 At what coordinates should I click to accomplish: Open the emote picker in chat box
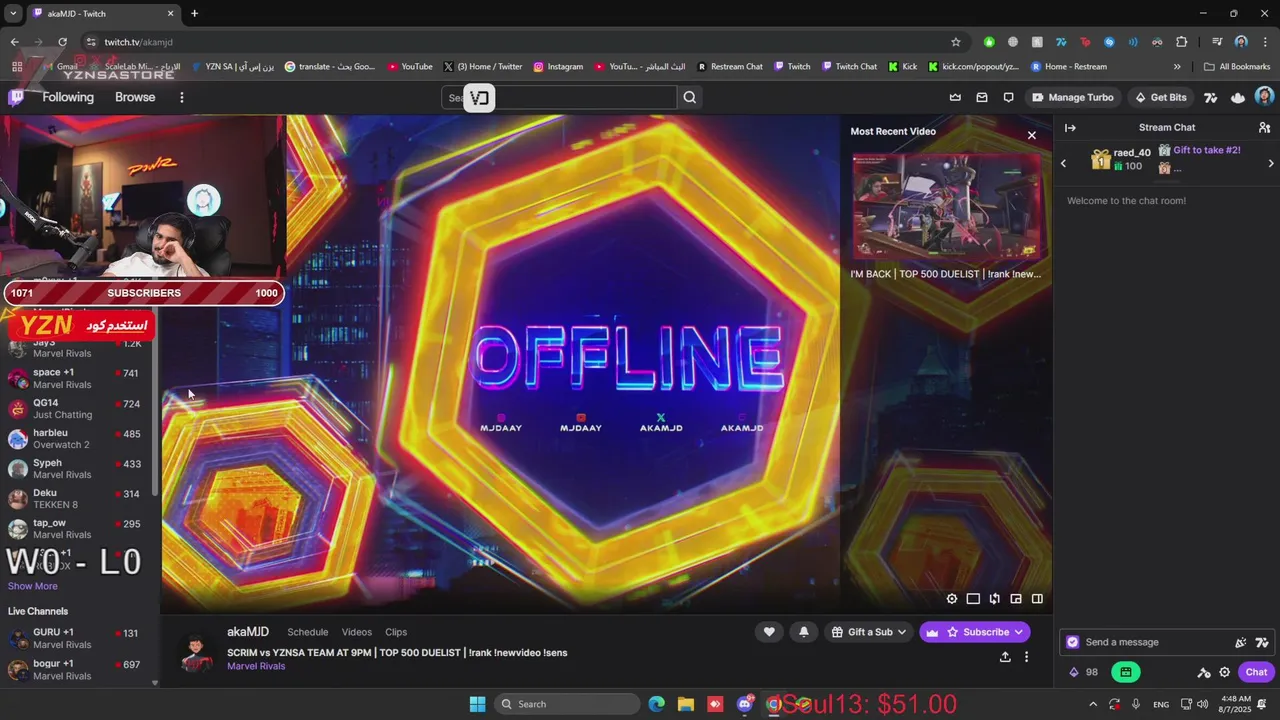coord(1240,642)
